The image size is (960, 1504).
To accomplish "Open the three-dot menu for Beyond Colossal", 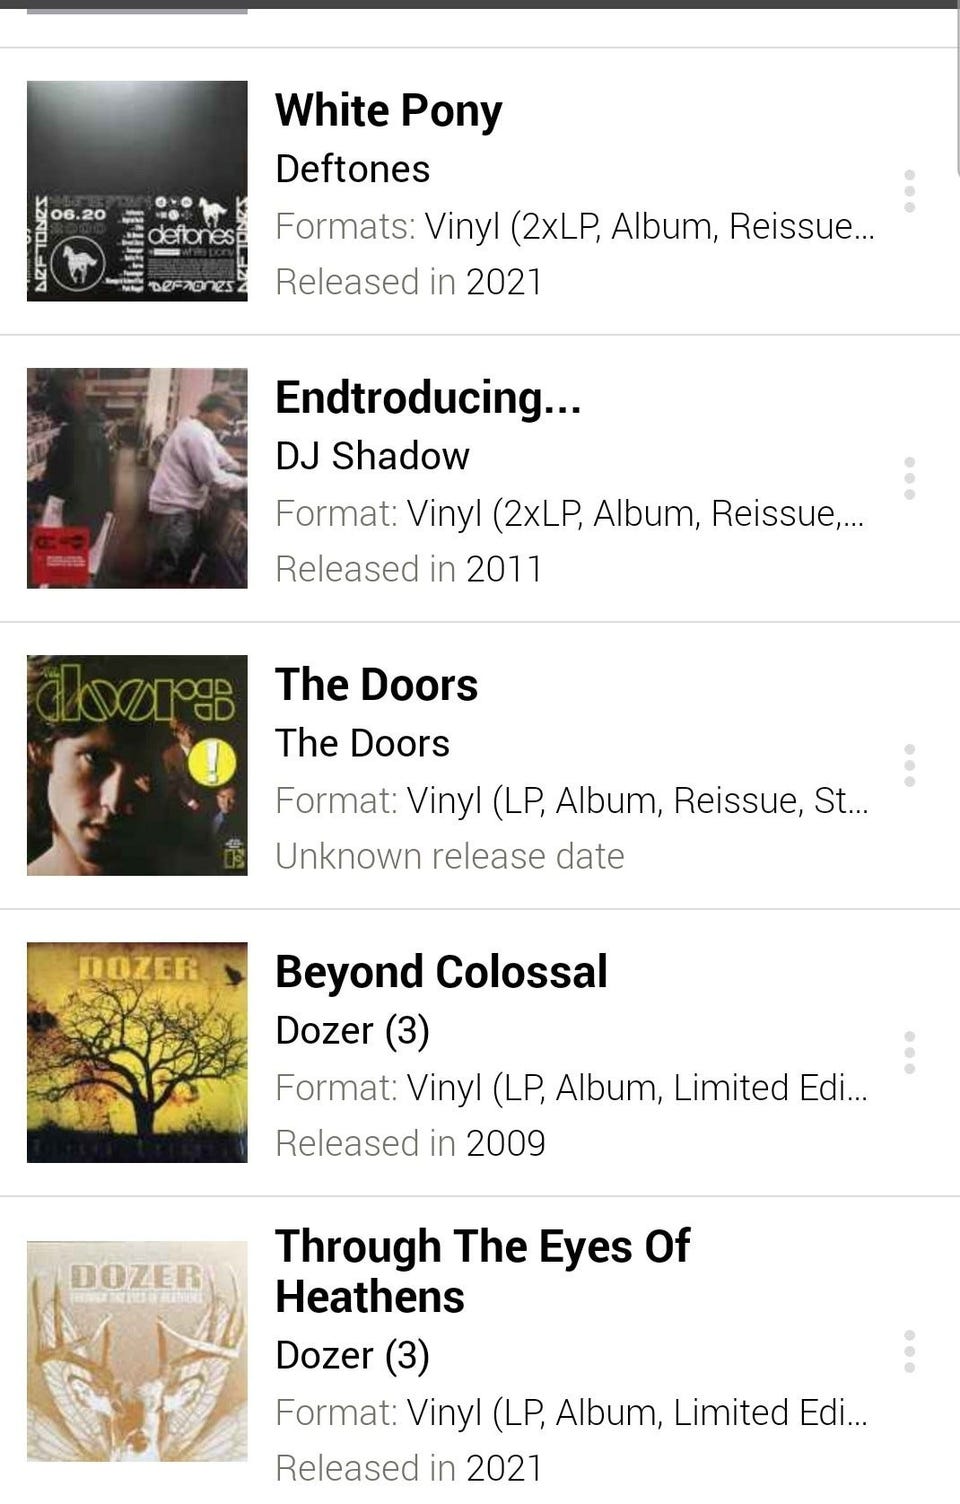I will (x=909, y=1053).
